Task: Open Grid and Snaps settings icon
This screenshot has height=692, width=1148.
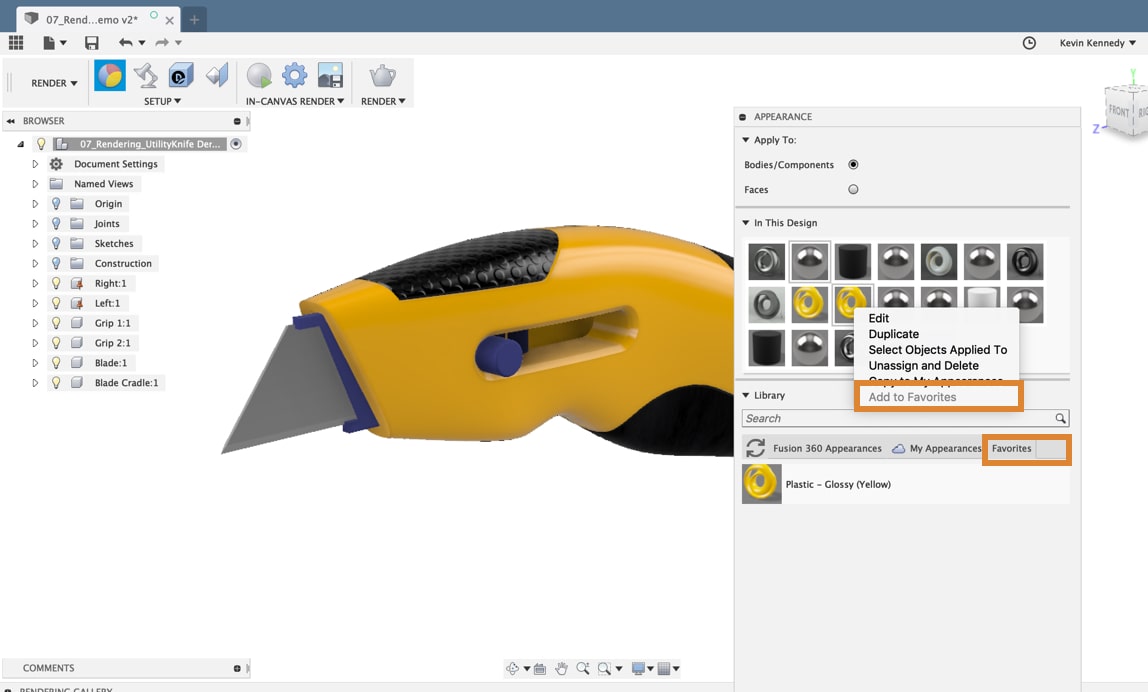Action: [664, 668]
